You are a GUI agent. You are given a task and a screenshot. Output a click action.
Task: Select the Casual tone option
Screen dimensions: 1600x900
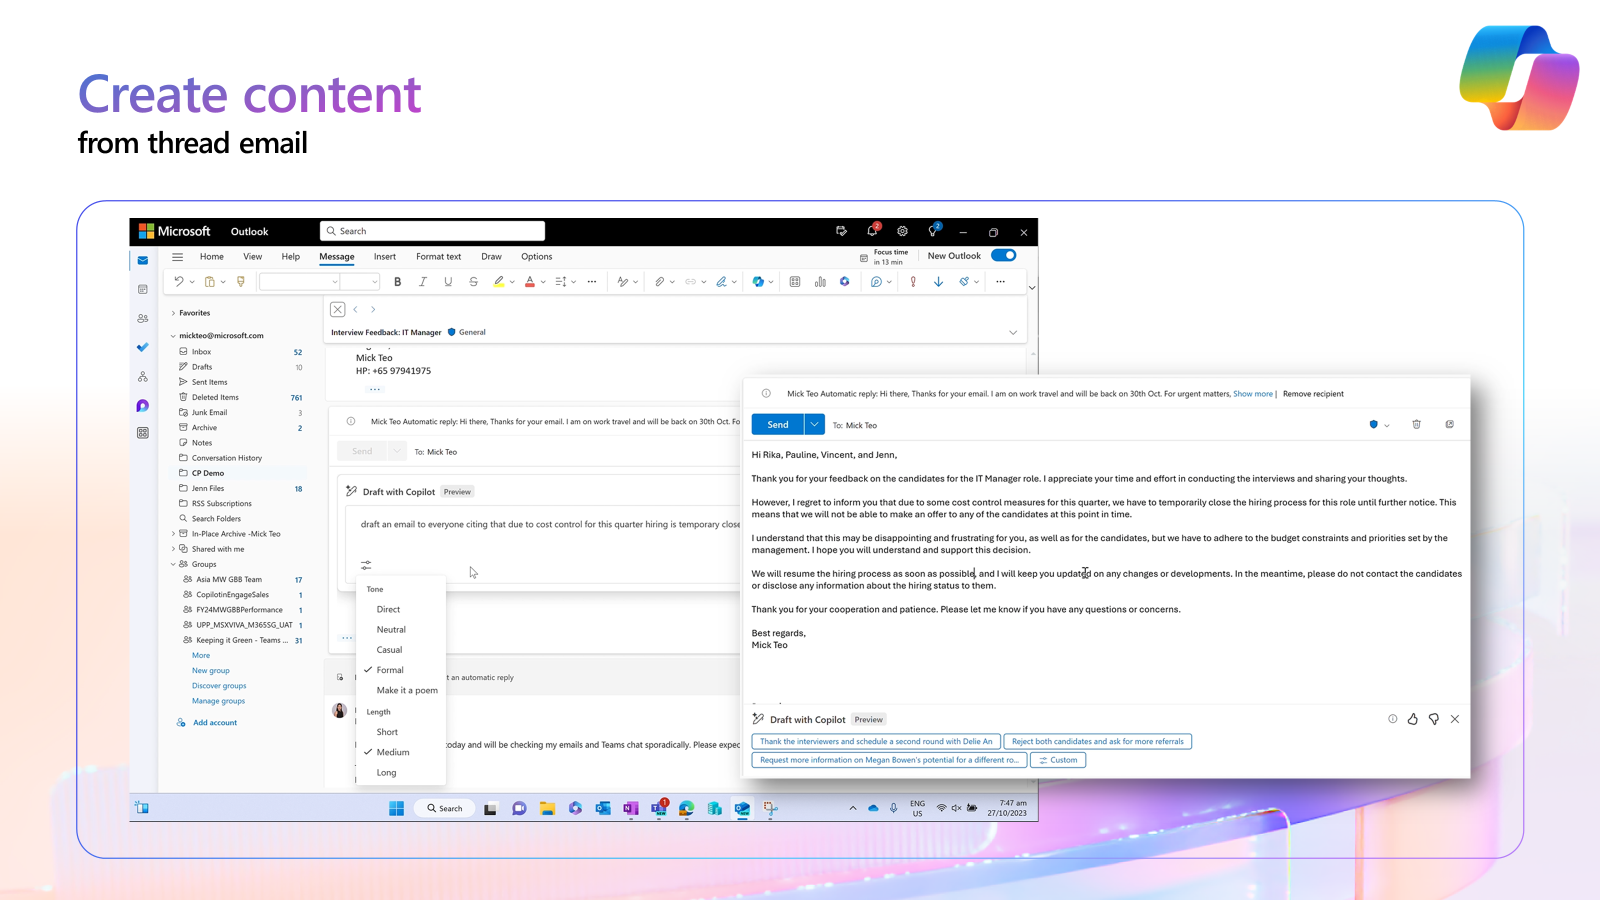coord(389,650)
